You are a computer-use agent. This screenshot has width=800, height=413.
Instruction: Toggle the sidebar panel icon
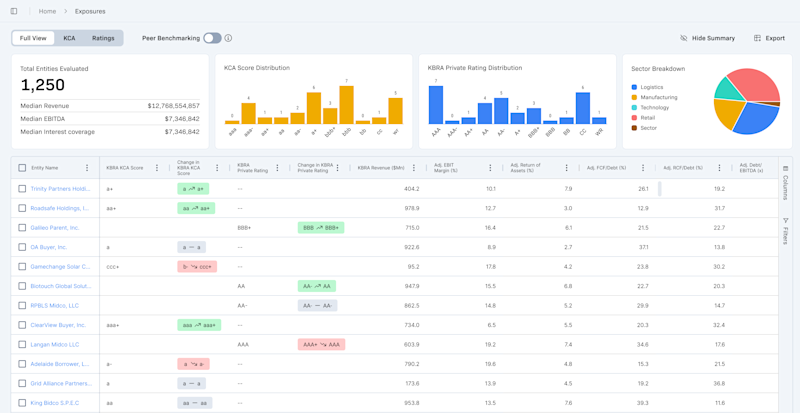pyautogui.click(x=14, y=11)
